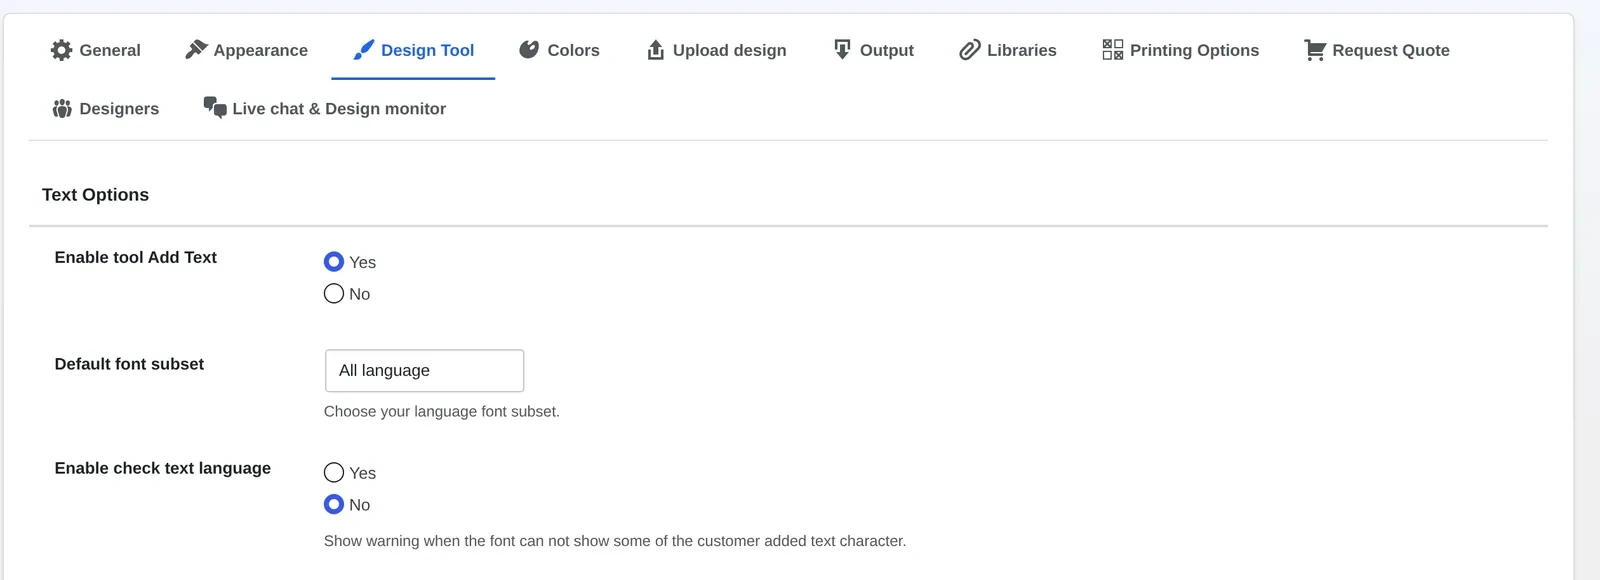Image resolution: width=1600 pixels, height=580 pixels.
Task: Click the Designers people icon
Action: (62, 108)
